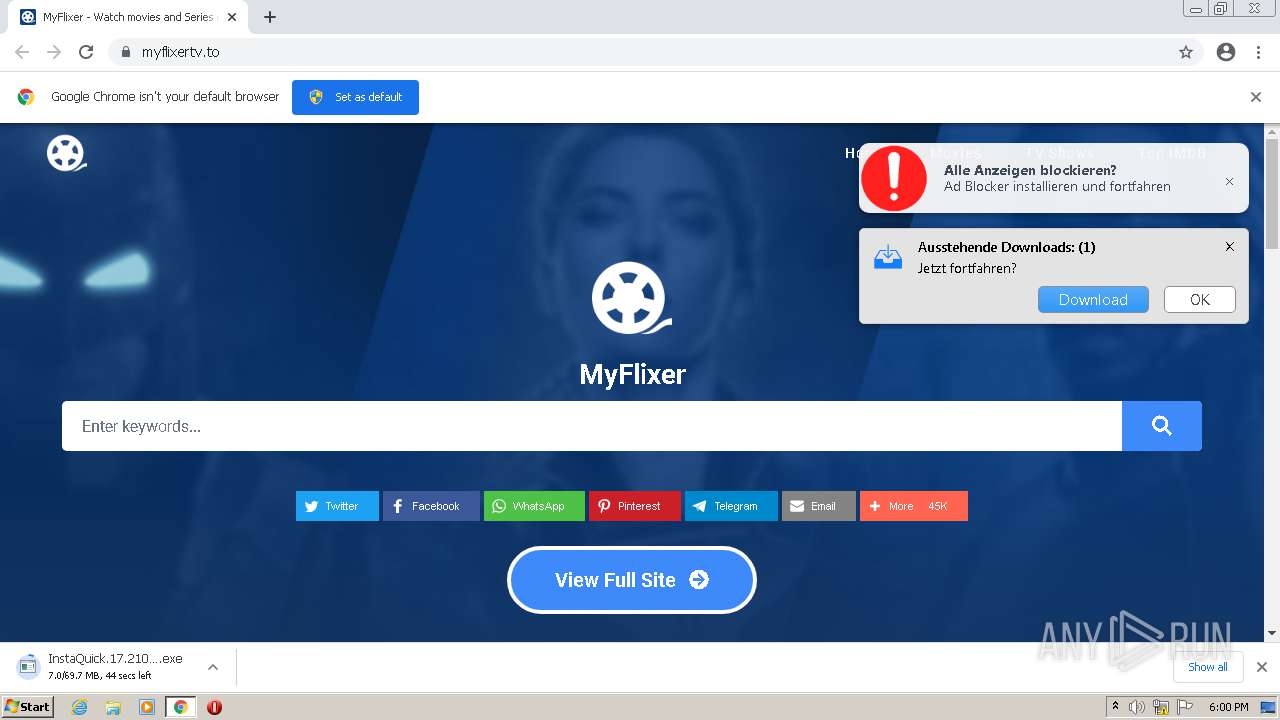This screenshot has height=720, width=1280.
Task: Click the blue Download button
Action: click(1093, 300)
